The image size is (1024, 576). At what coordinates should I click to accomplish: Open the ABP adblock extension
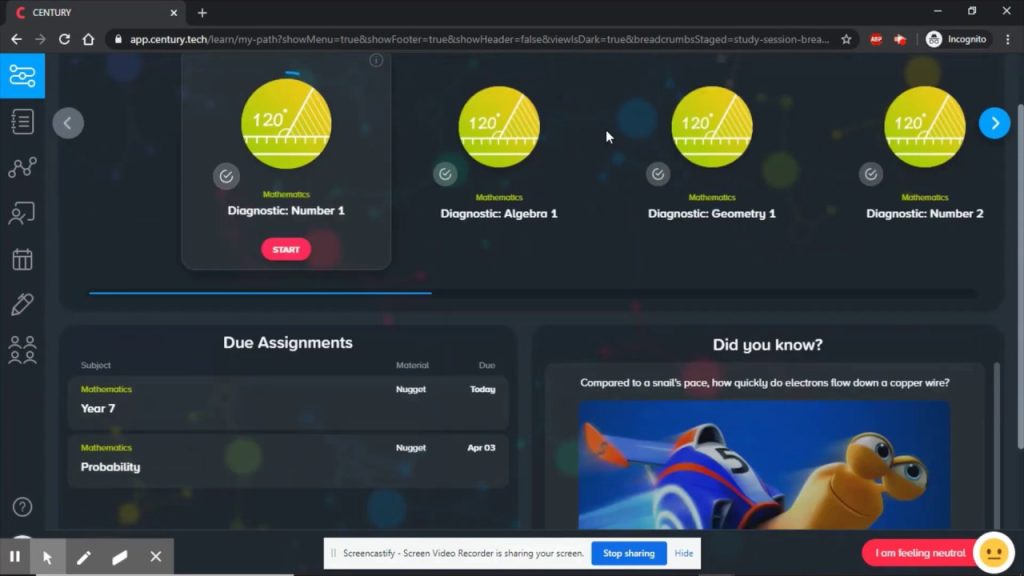(x=876, y=39)
